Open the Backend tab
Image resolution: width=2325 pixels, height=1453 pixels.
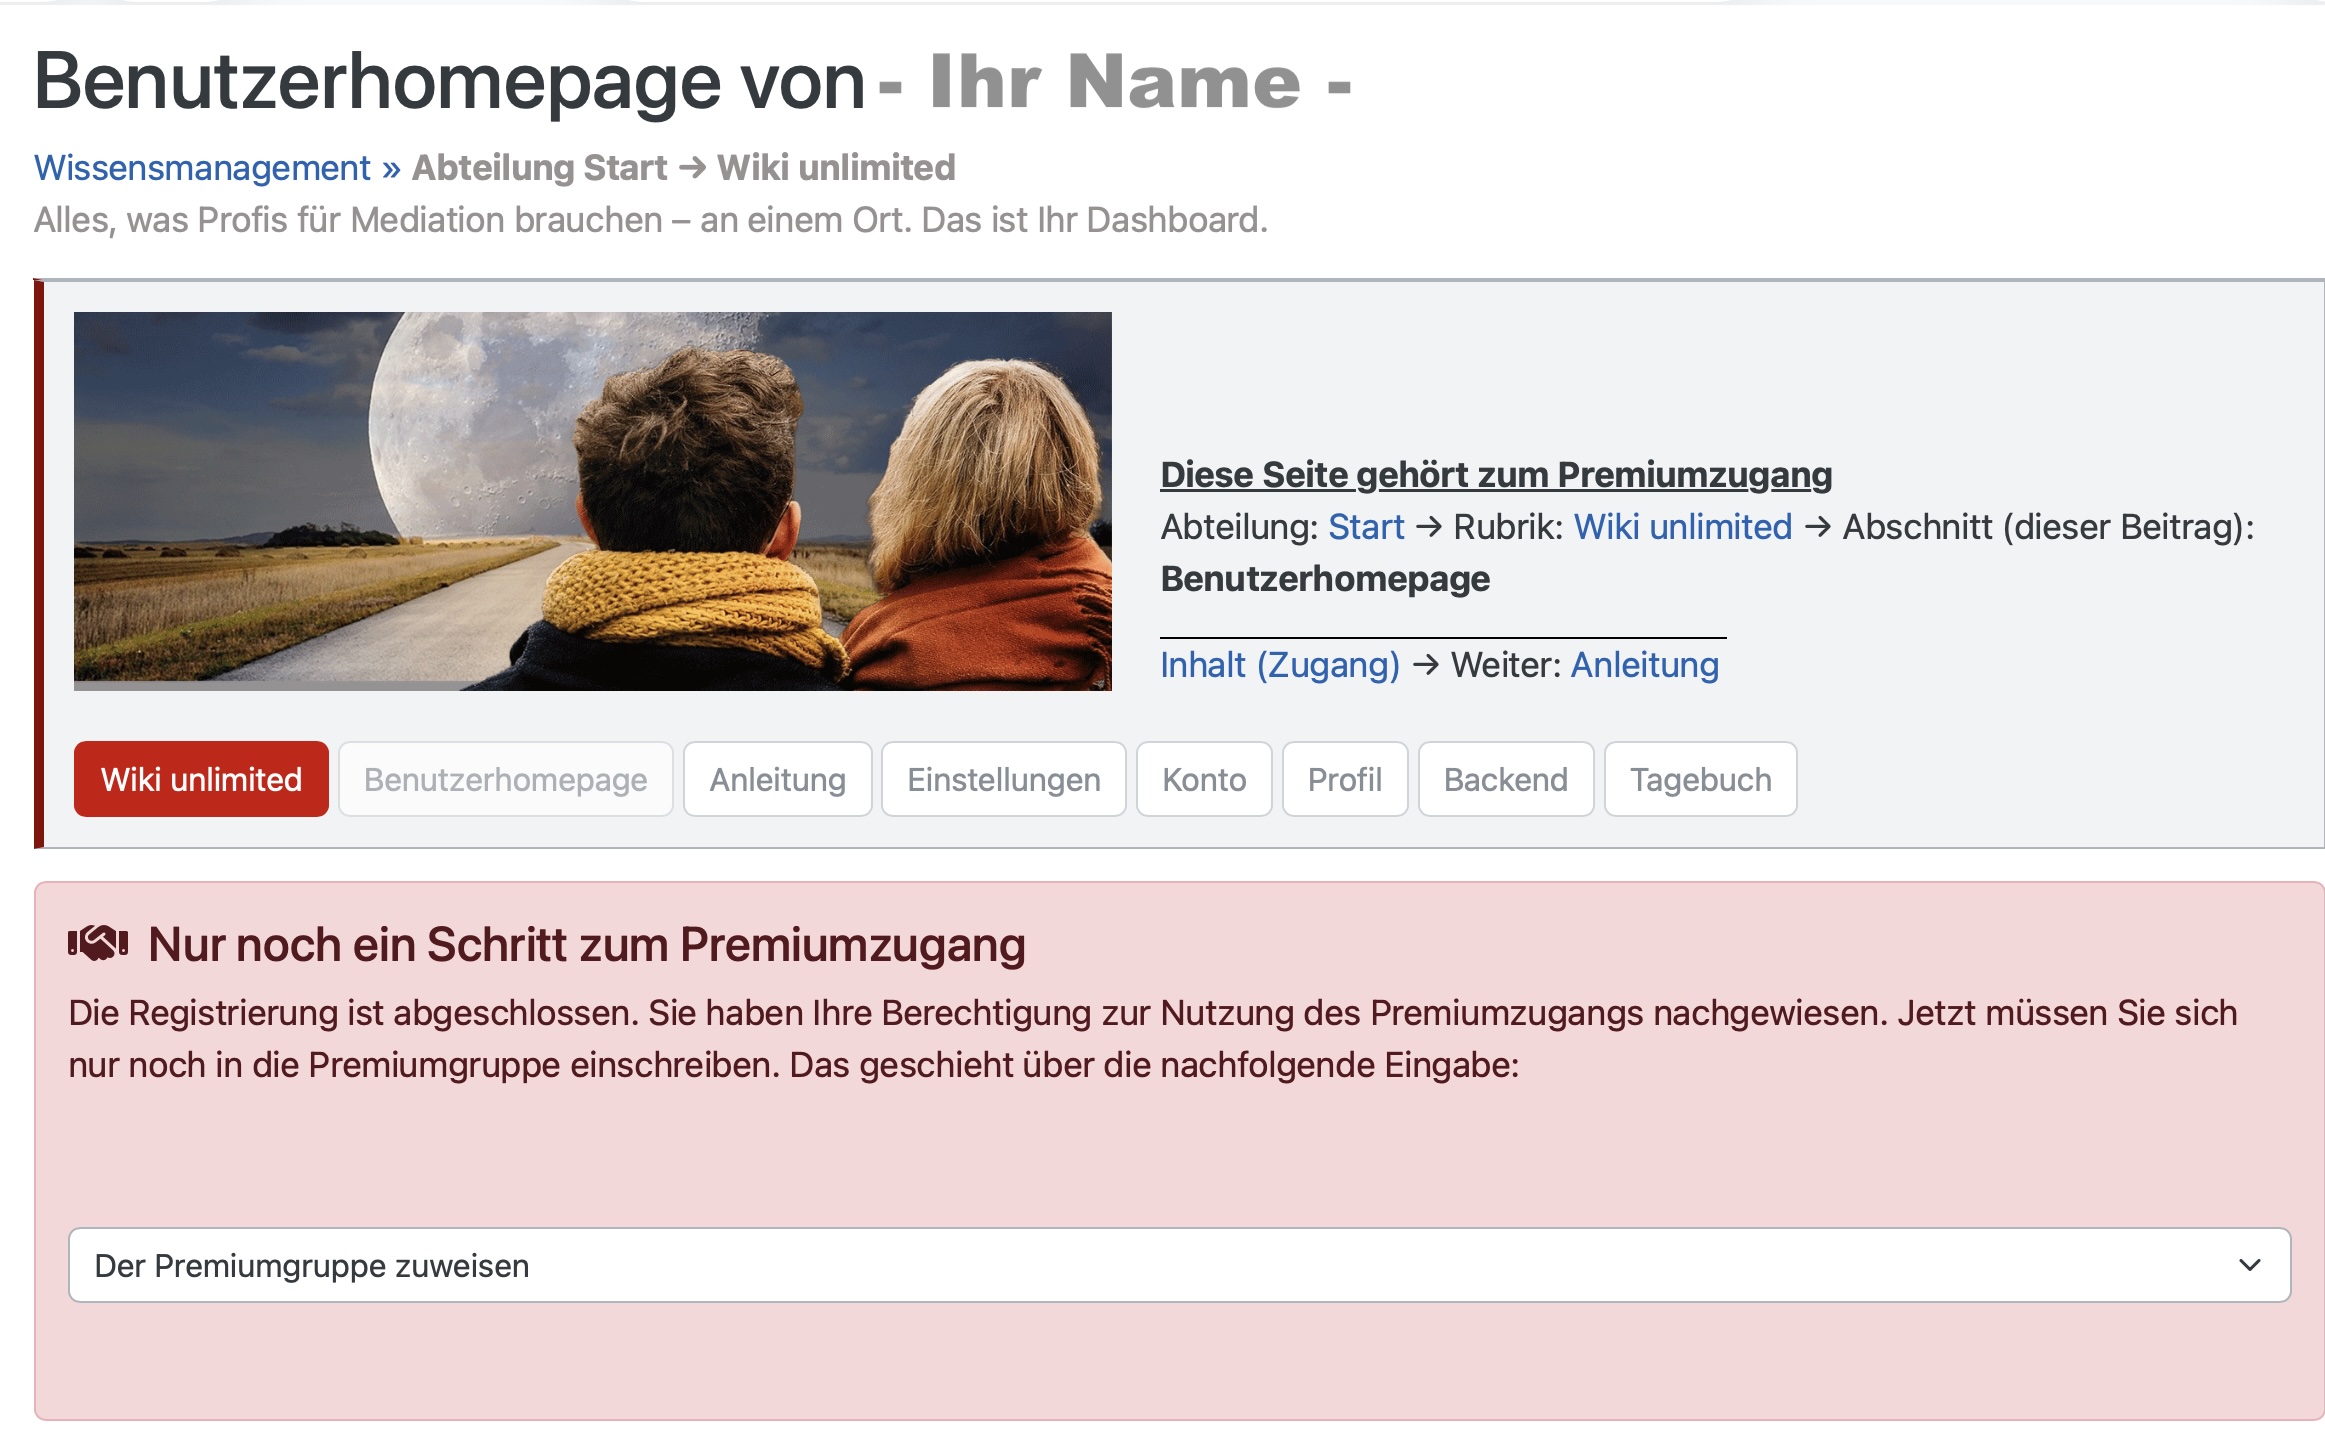point(1505,779)
